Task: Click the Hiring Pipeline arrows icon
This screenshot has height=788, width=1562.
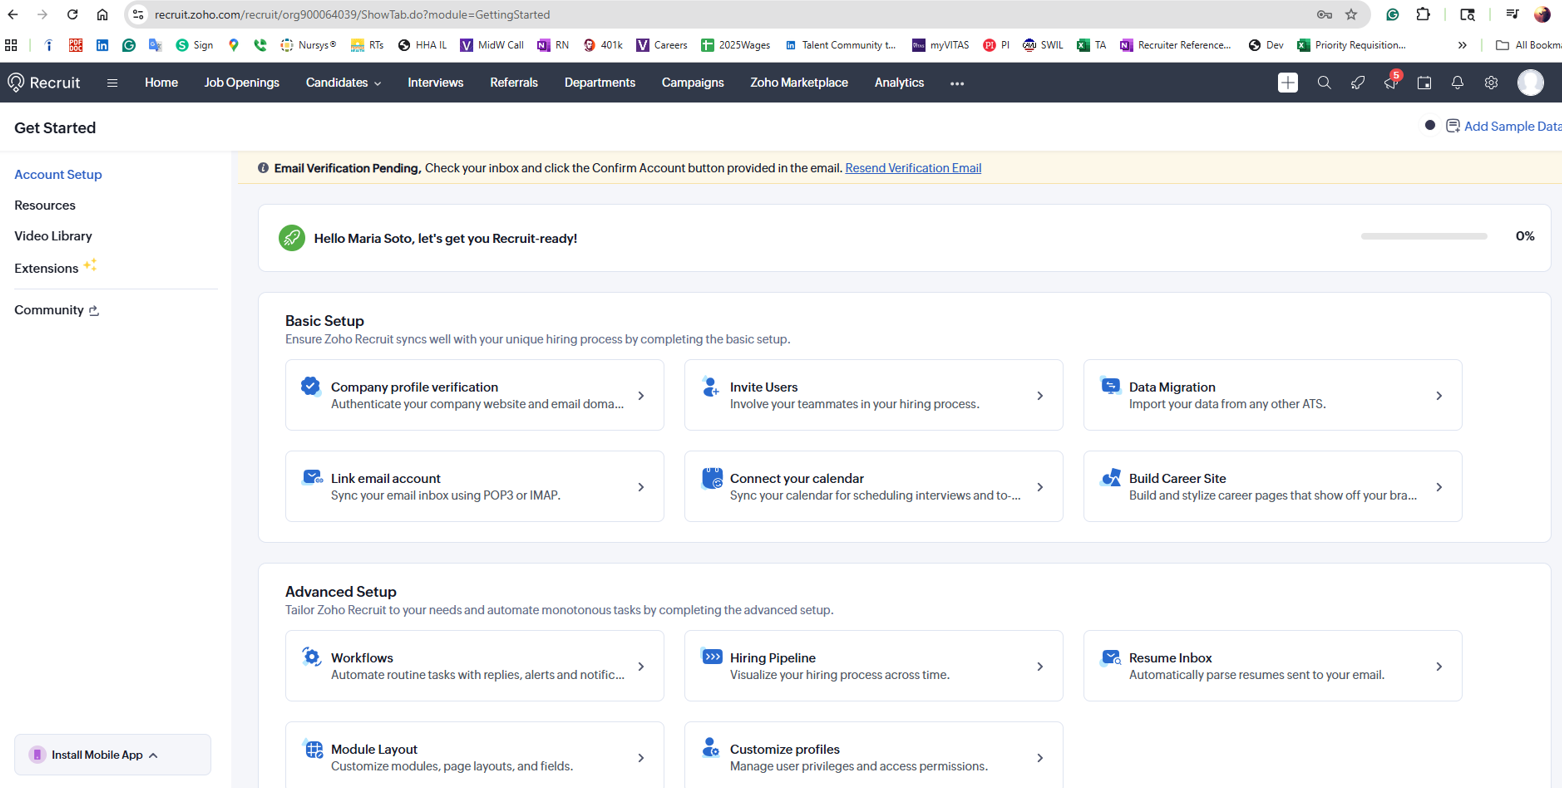Action: click(711, 657)
